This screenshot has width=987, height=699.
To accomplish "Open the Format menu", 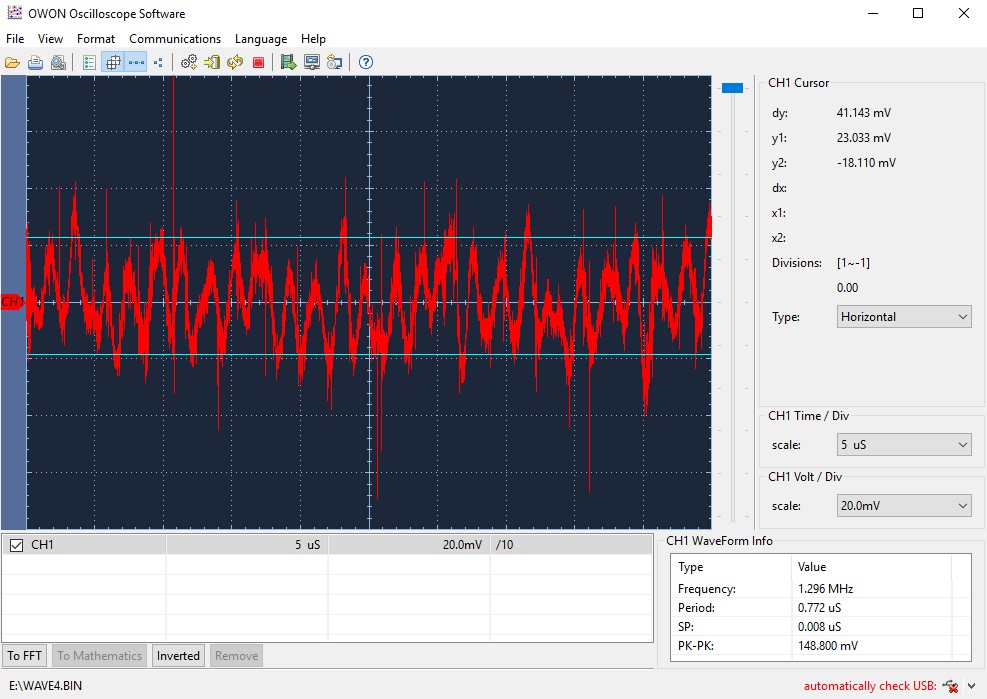I will coord(96,39).
